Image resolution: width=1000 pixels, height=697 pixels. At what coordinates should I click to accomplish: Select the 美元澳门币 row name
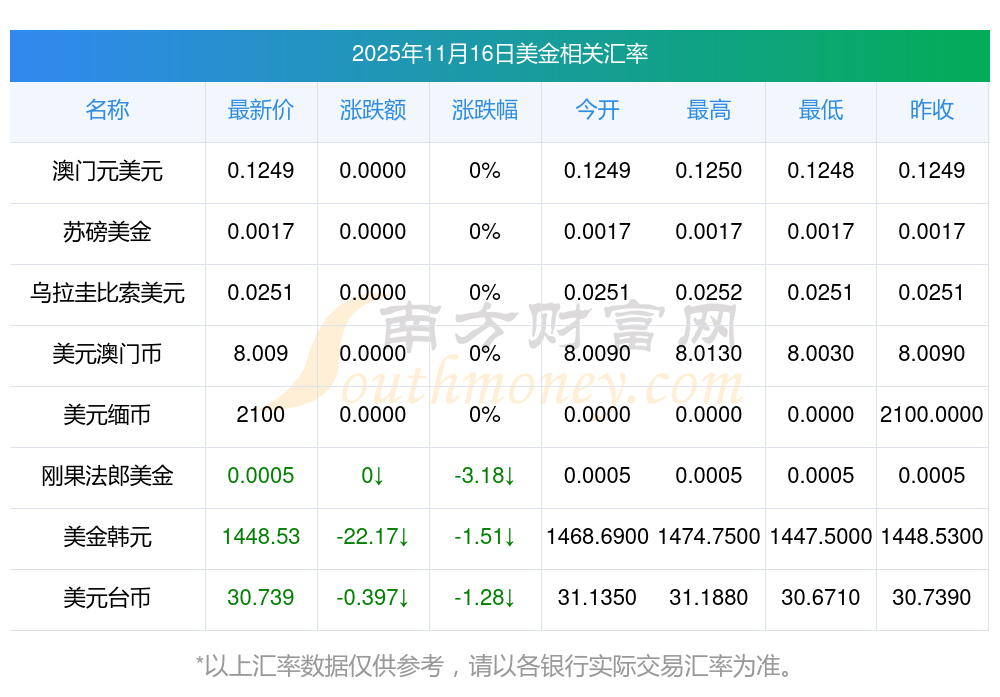[x=107, y=354]
